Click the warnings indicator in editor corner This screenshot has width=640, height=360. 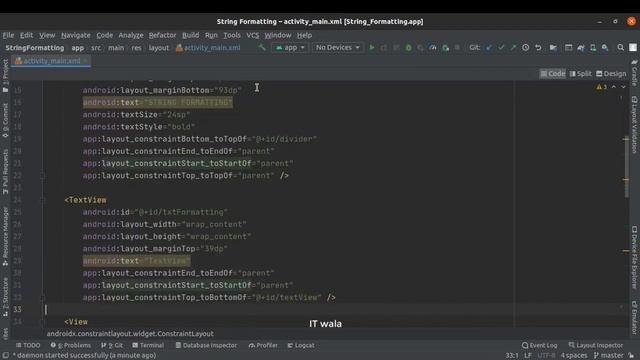[601, 87]
